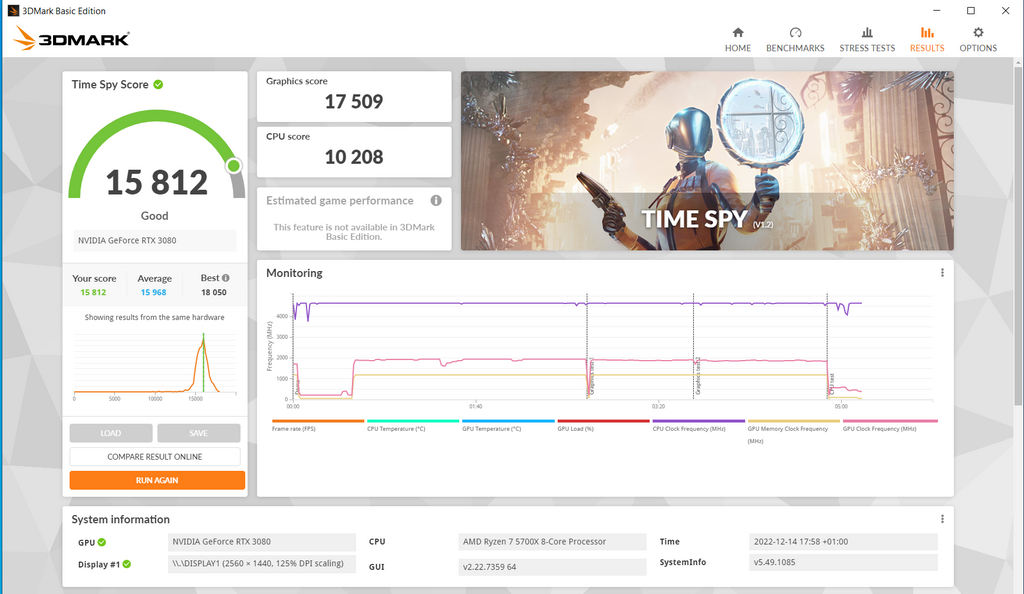This screenshot has width=1024, height=594.
Task: Toggle CPU Clock Frequency legend entry
Action: tap(698, 426)
